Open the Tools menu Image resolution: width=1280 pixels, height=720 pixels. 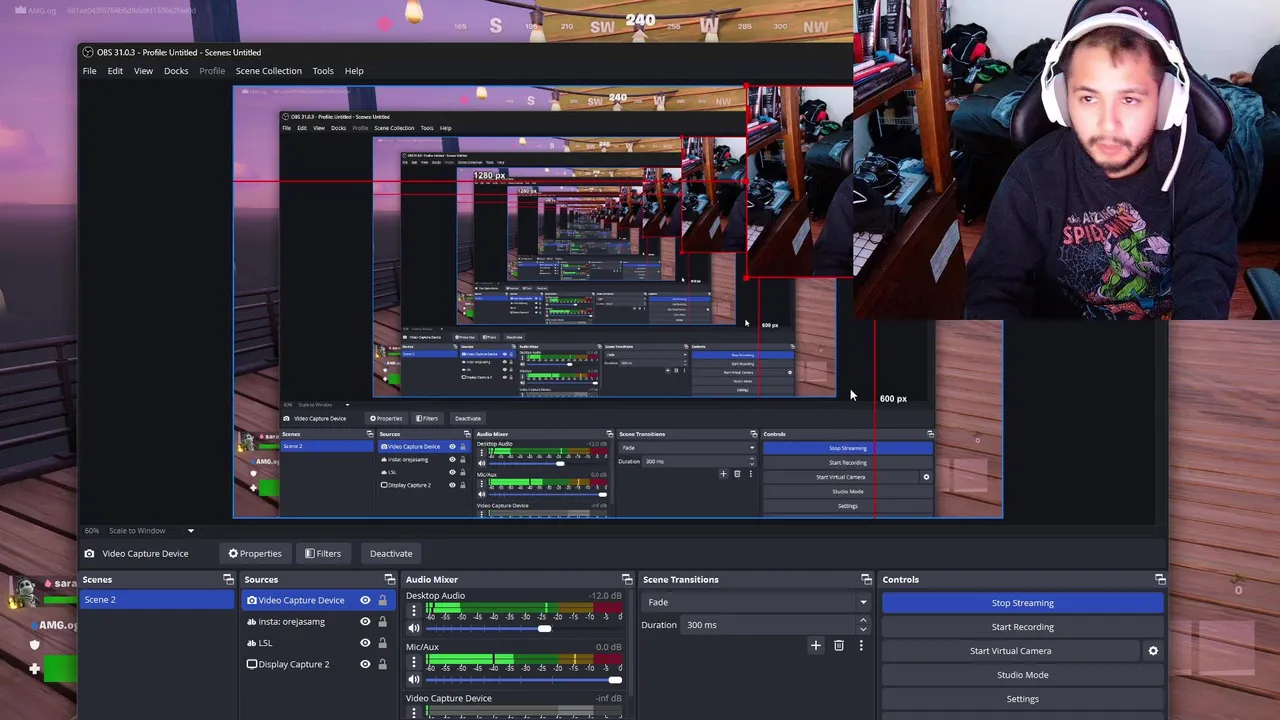click(323, 71)
